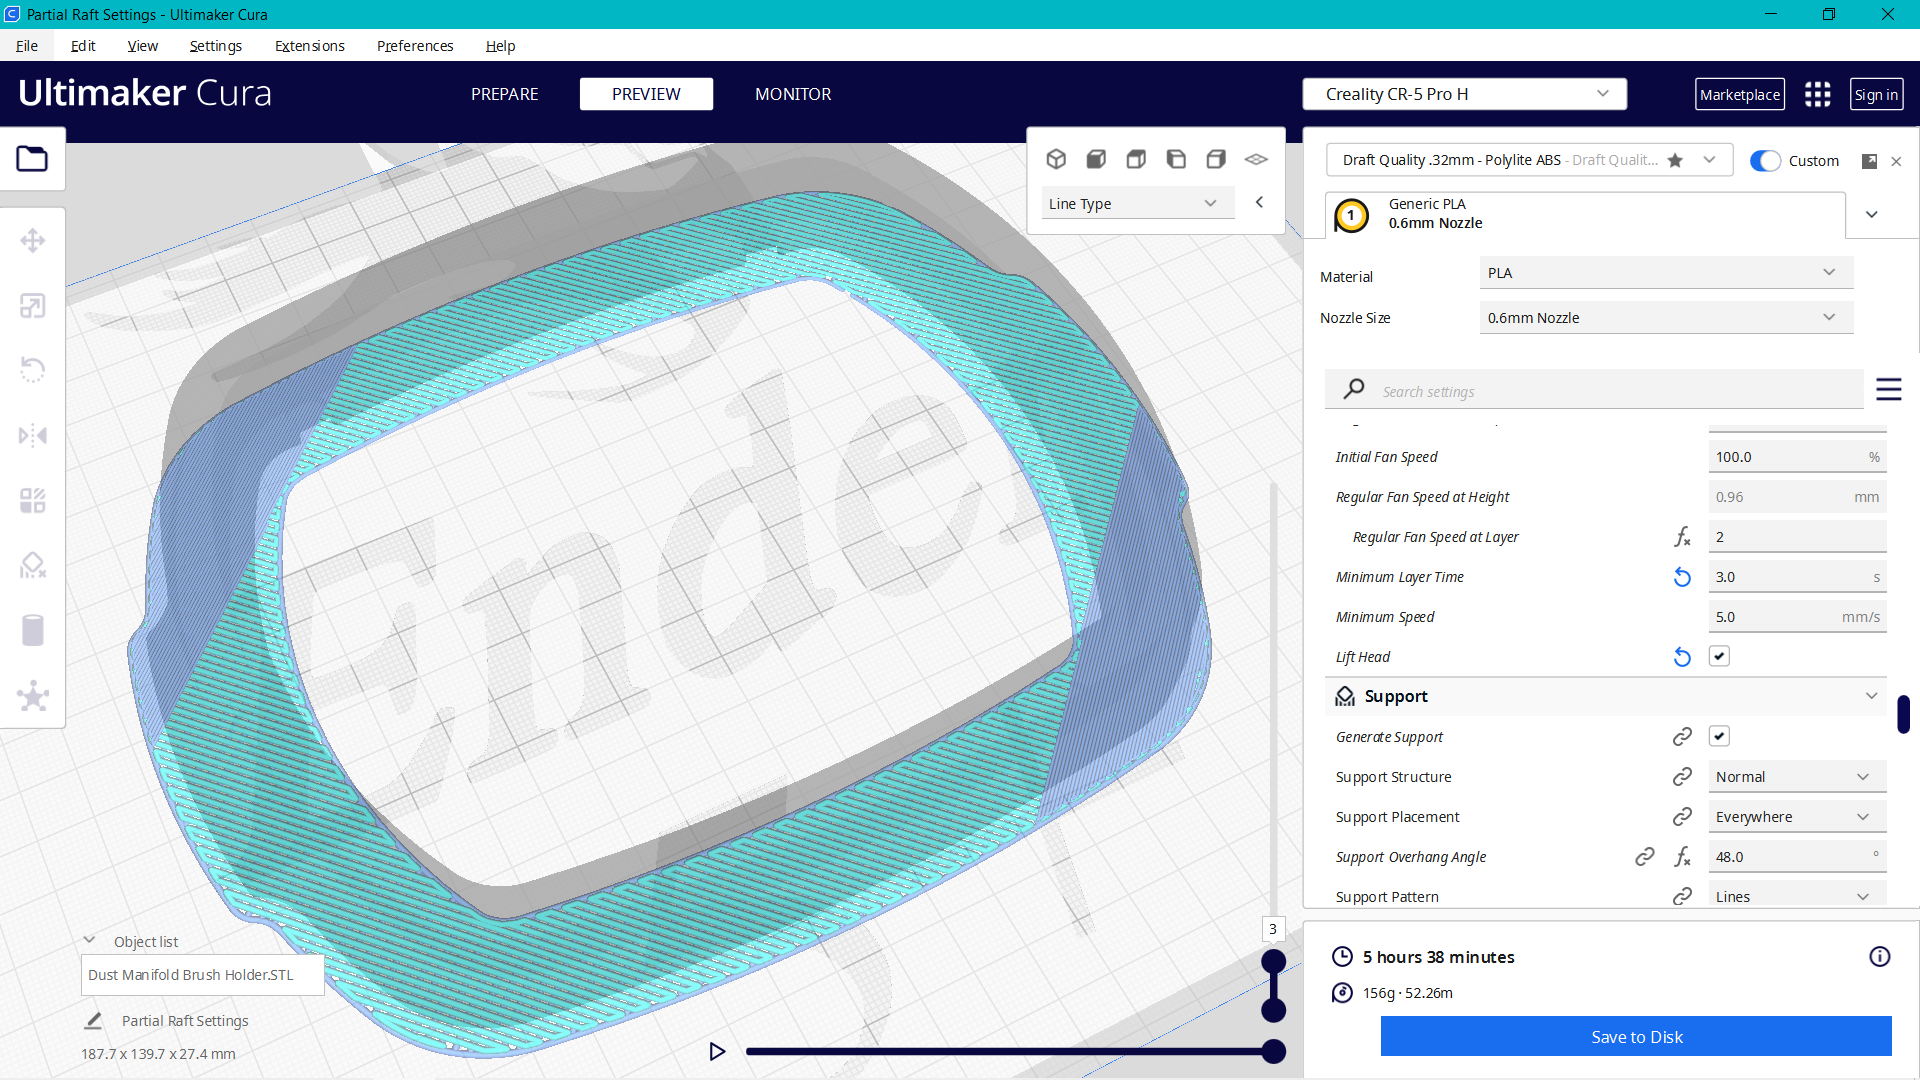Open the settings hamburger menu icon
The height and width of the screenshot is (1080, 1920).
coord(1889,390)
